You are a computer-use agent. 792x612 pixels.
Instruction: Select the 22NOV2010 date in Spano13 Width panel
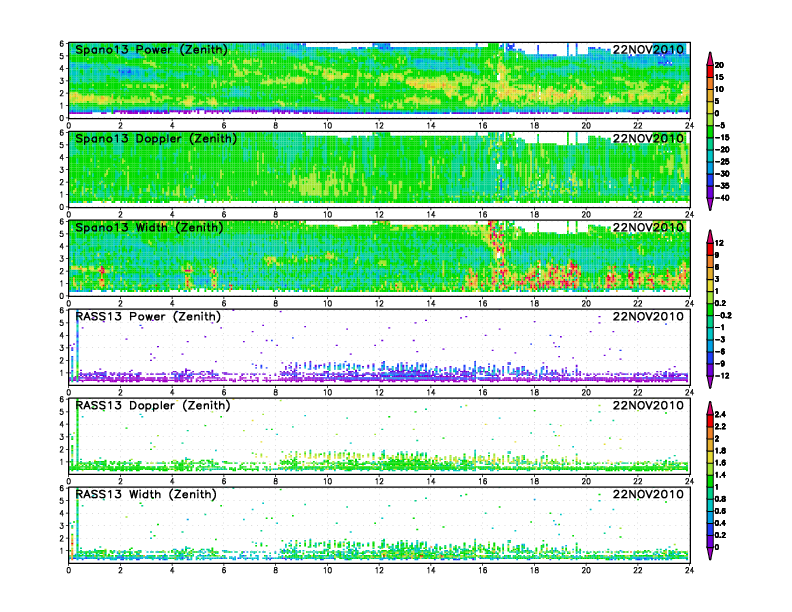click(x=648, y=227)
